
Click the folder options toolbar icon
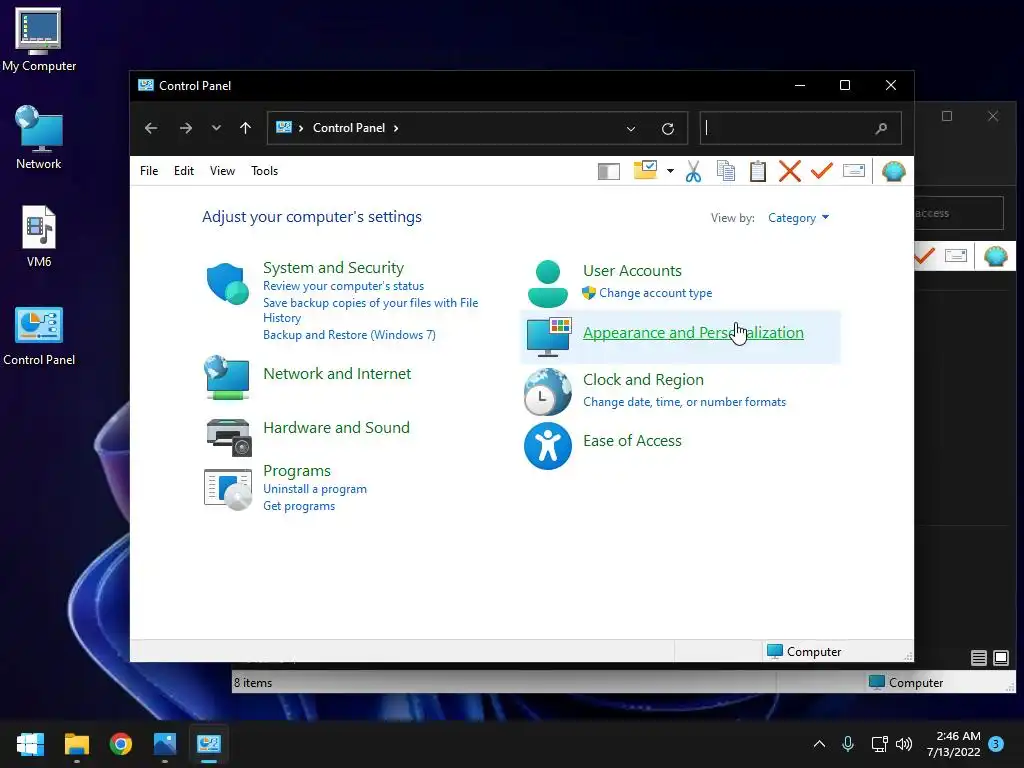(x=645, y=170)
